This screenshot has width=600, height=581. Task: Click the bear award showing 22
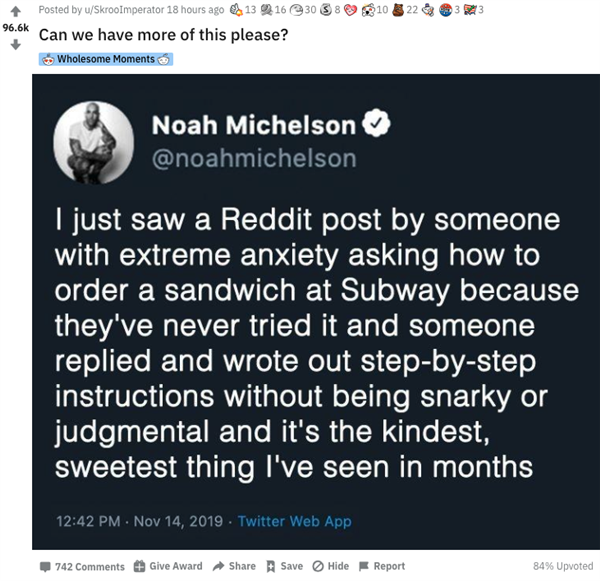(398, 10)
